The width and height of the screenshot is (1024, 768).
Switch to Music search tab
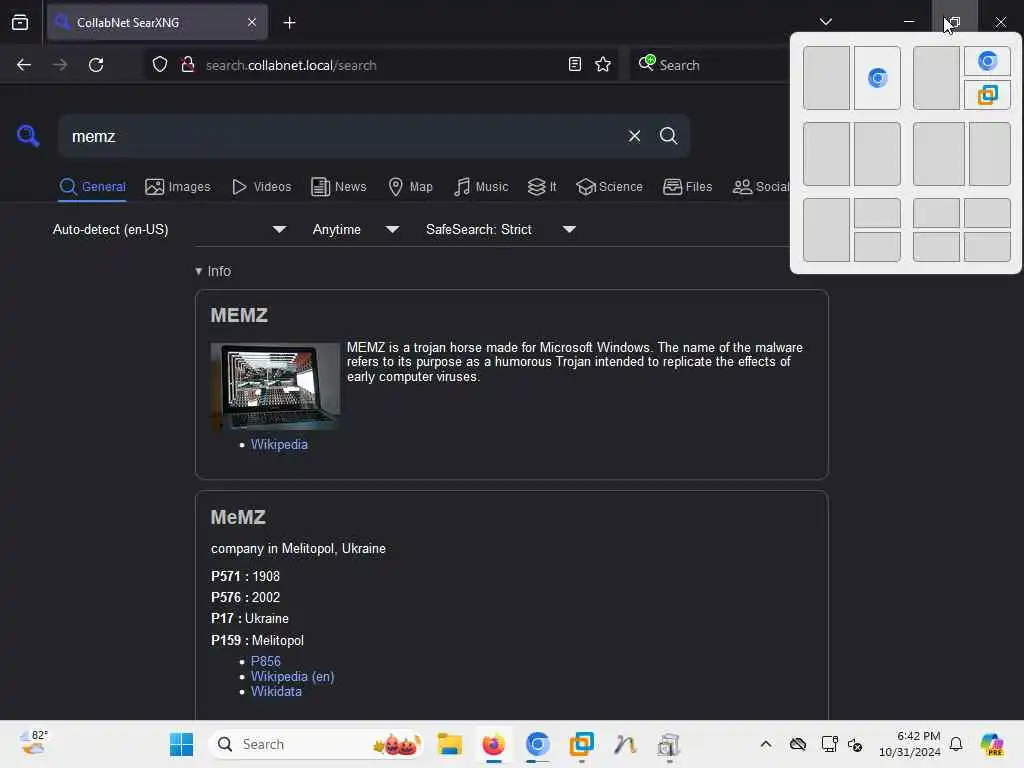coord(481,187)
